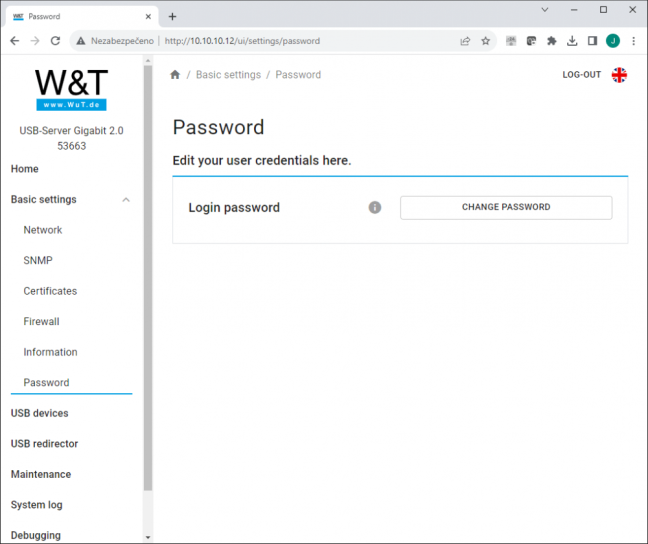Click the sidebar scroll down arrow
Screen dimensions: 648x544
point(148,538)
